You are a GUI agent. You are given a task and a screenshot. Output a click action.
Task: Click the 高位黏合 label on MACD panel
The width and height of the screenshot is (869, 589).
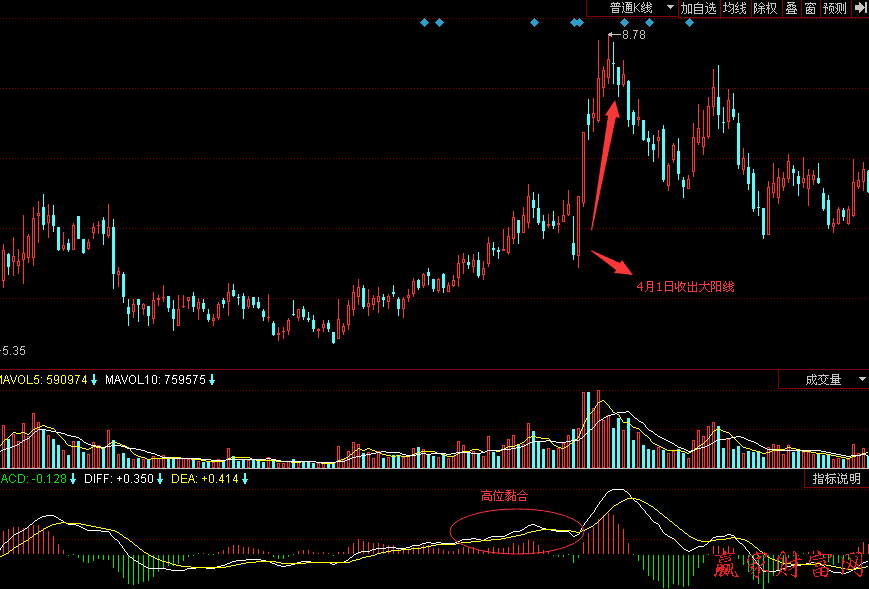[x=504, y=495]
